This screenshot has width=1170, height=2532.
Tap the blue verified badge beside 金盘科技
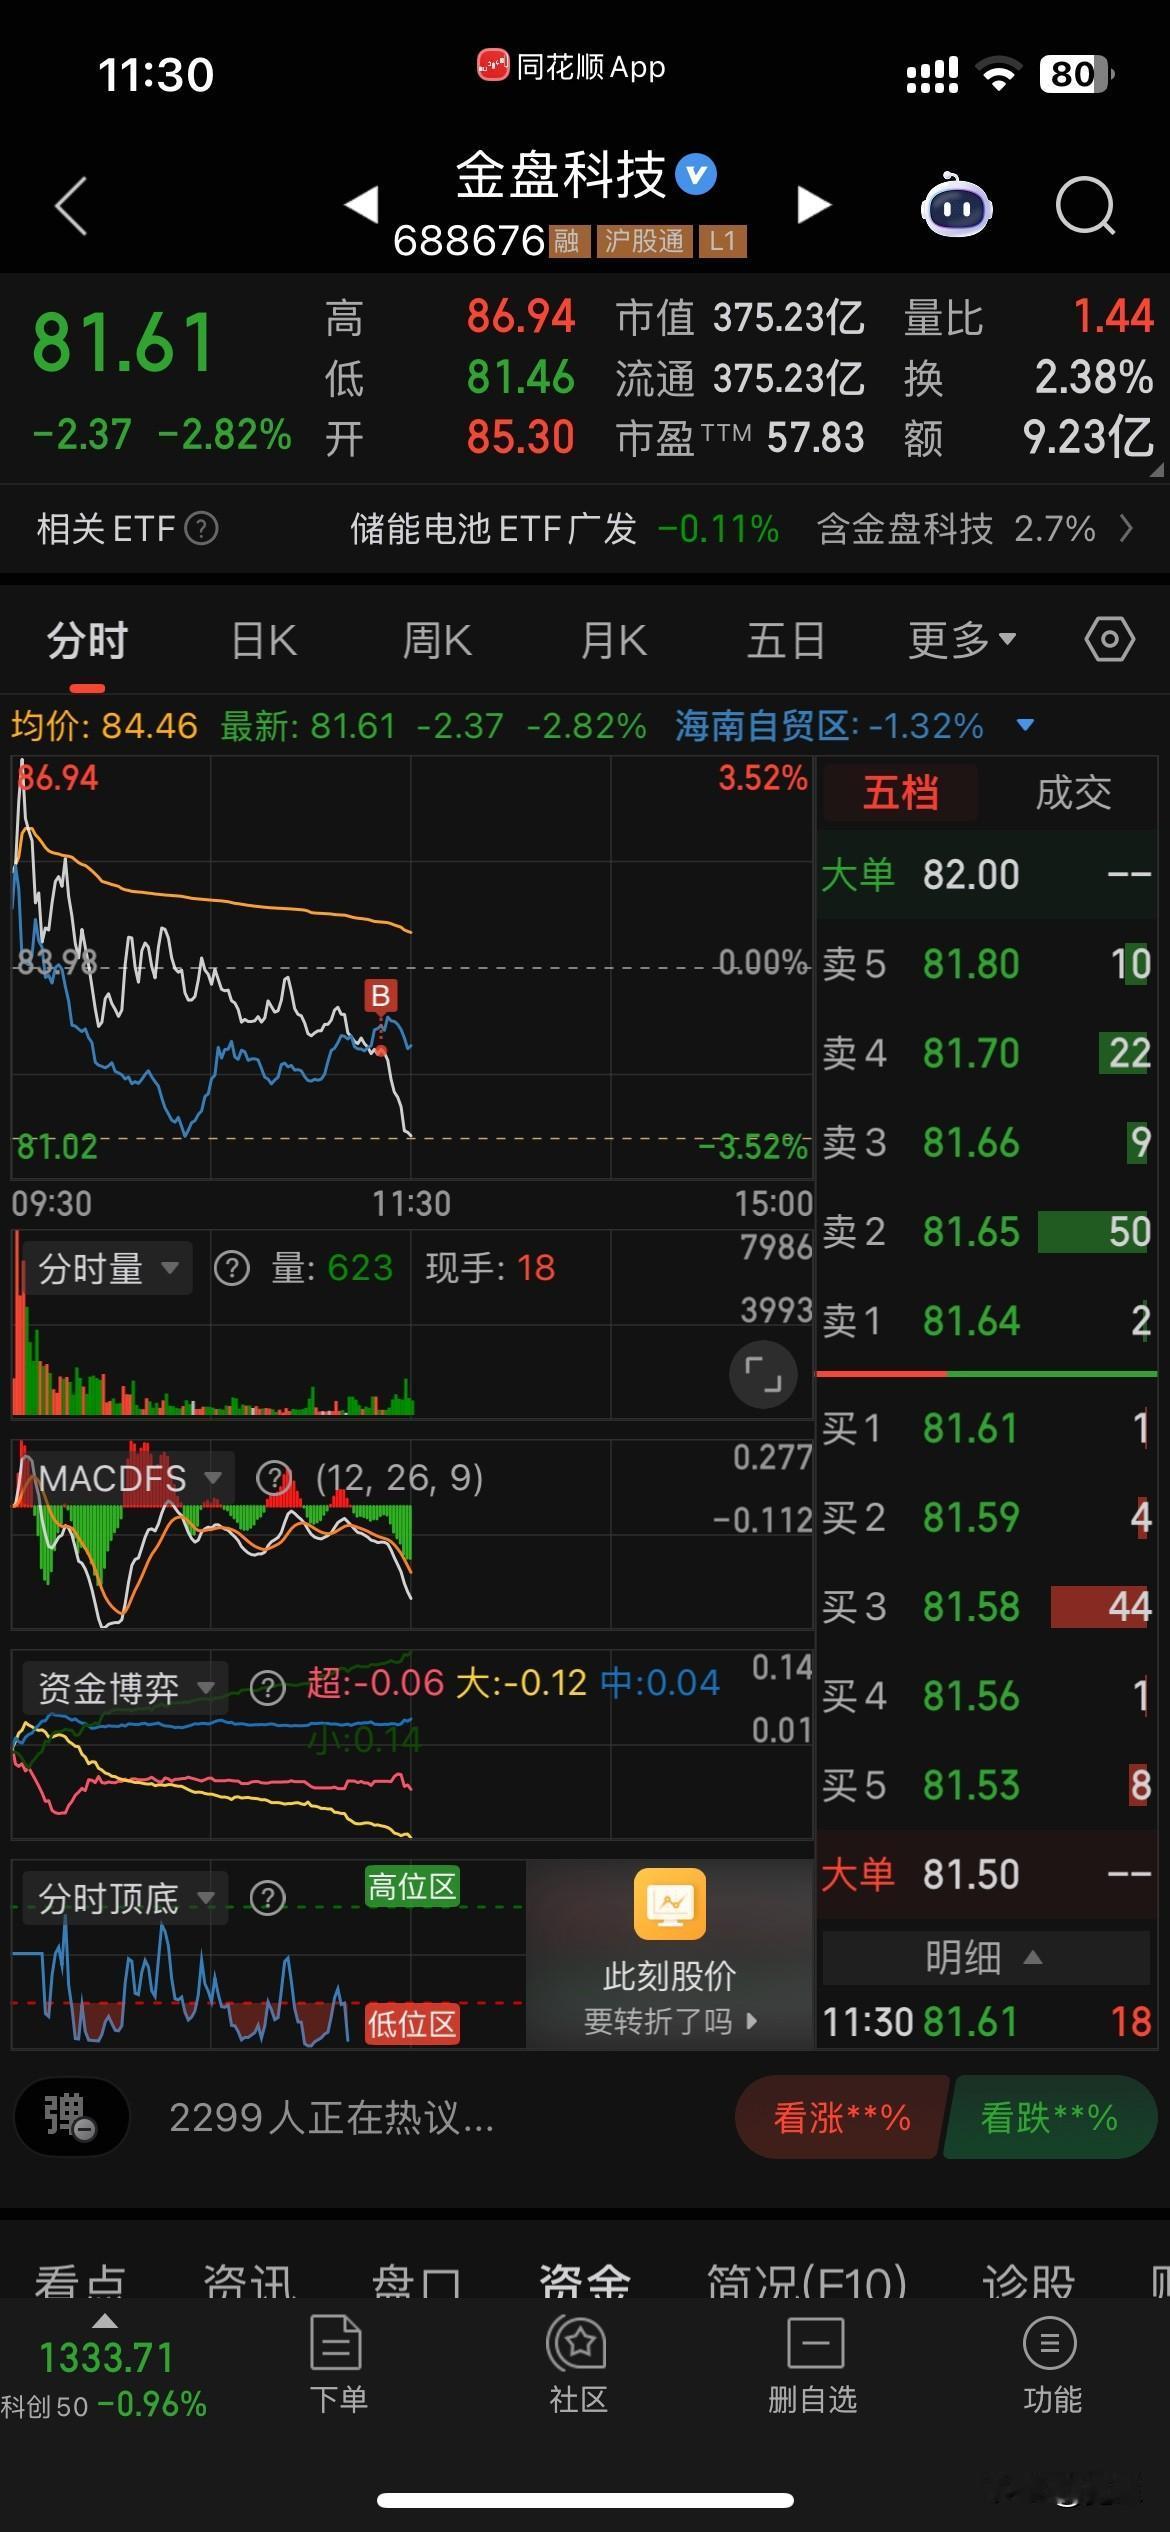(696, 175)
